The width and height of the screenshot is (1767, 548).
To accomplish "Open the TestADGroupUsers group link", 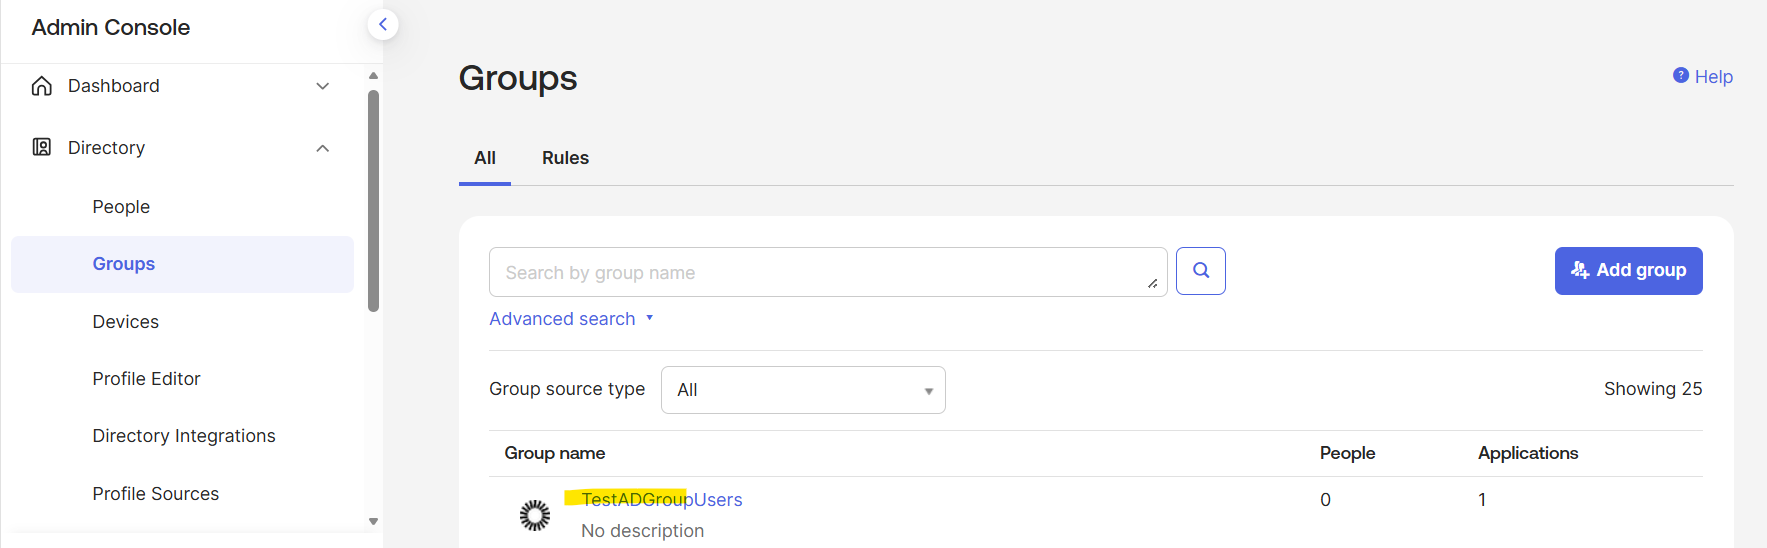I will point(662,500).
